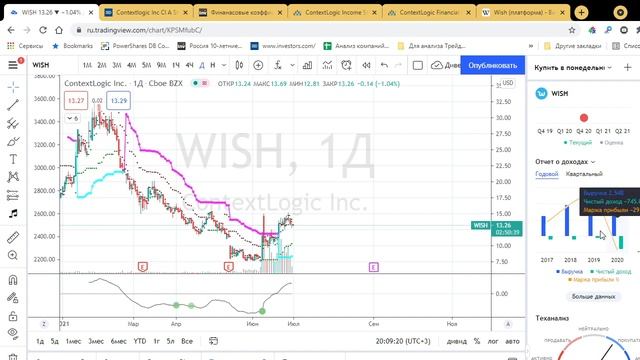Select the crosshair cursor tool
This screenshot has width=640, height=360.
click(13, 87)
